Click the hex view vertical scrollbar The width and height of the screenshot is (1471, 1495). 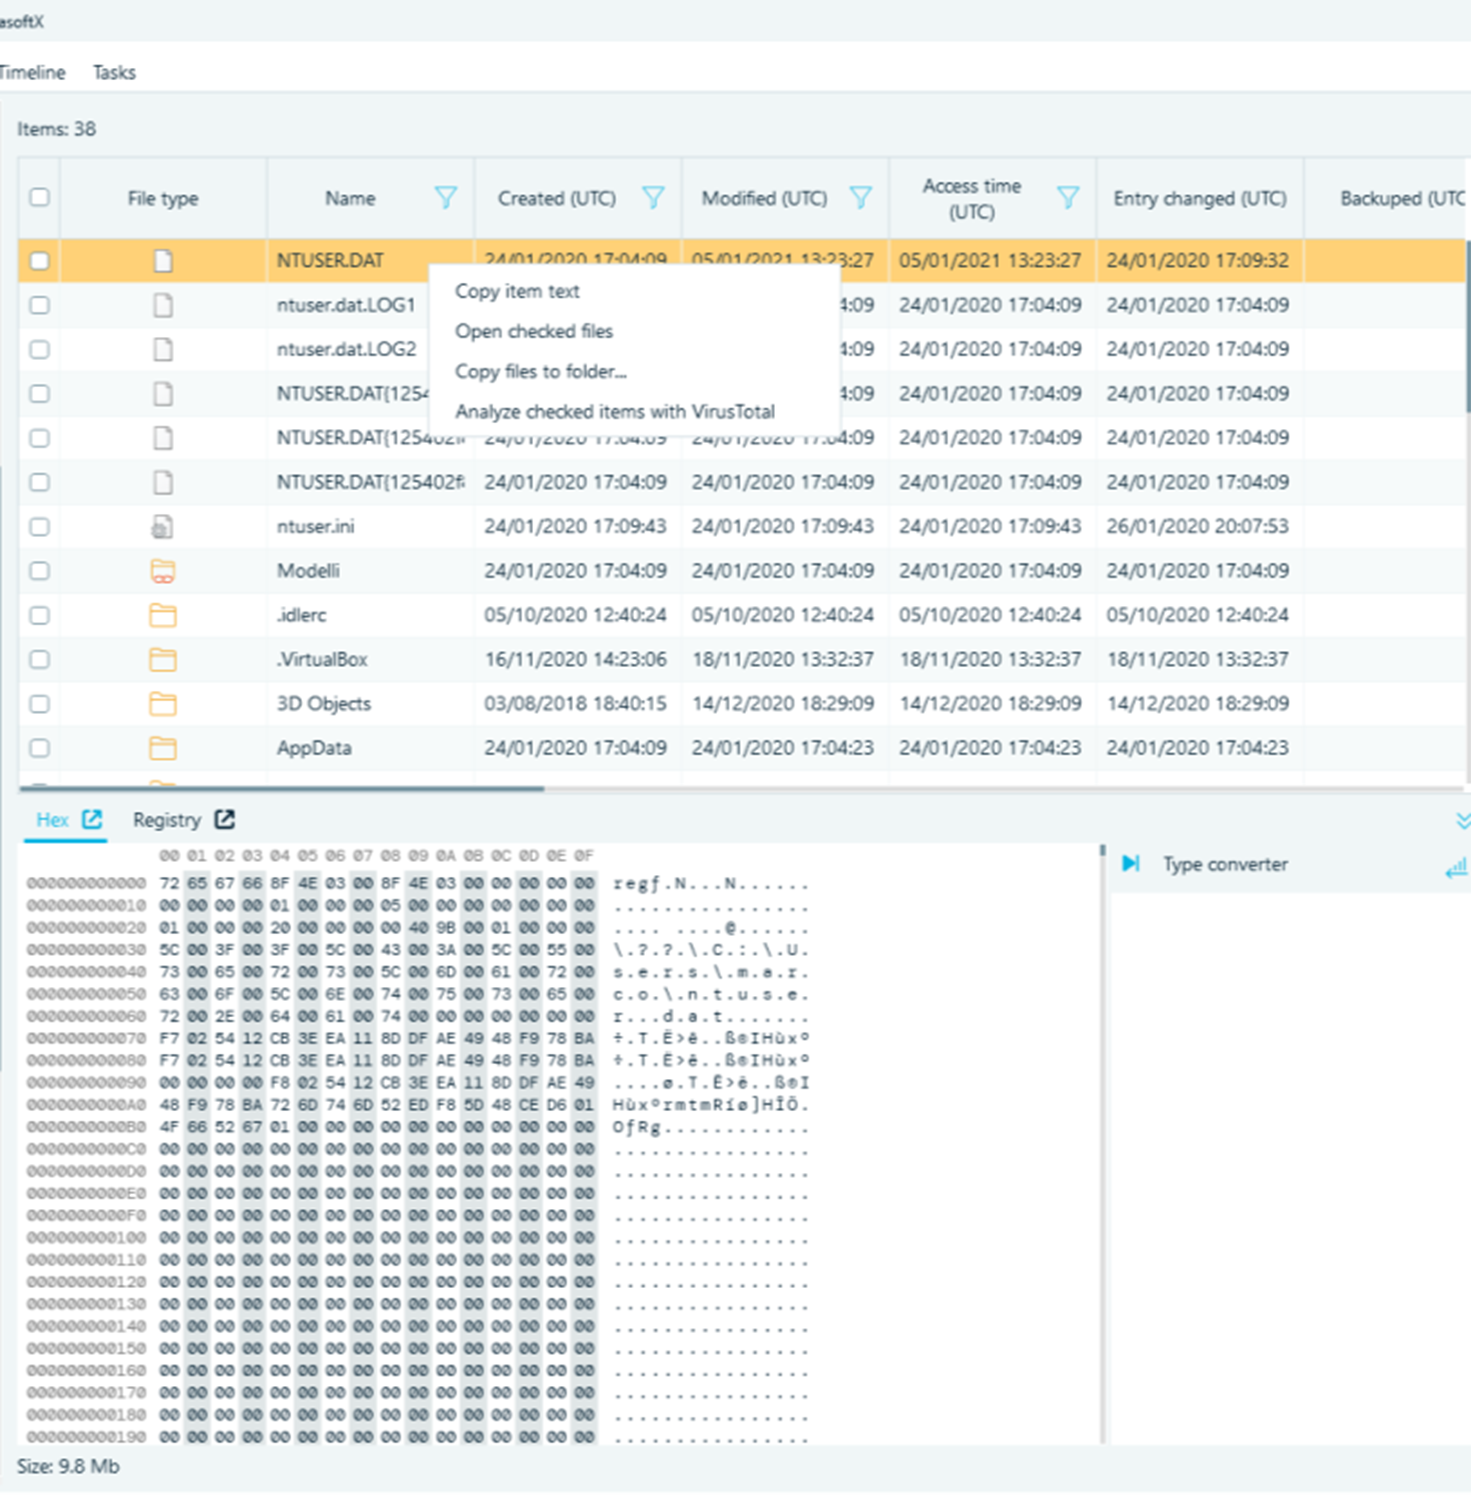[x=1102, y=1144]
